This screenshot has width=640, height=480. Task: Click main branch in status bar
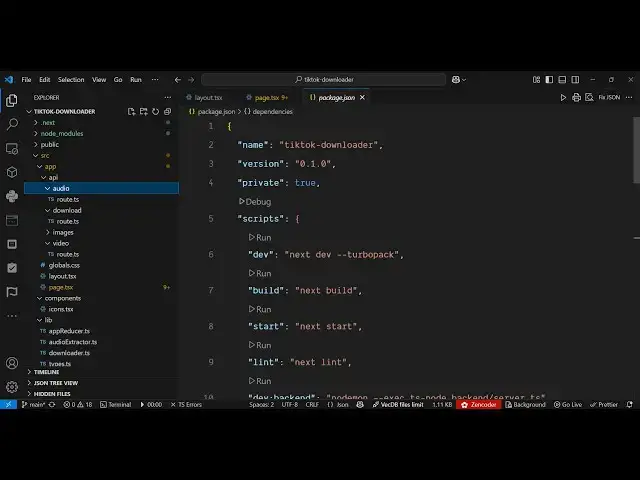coord(33,404)
